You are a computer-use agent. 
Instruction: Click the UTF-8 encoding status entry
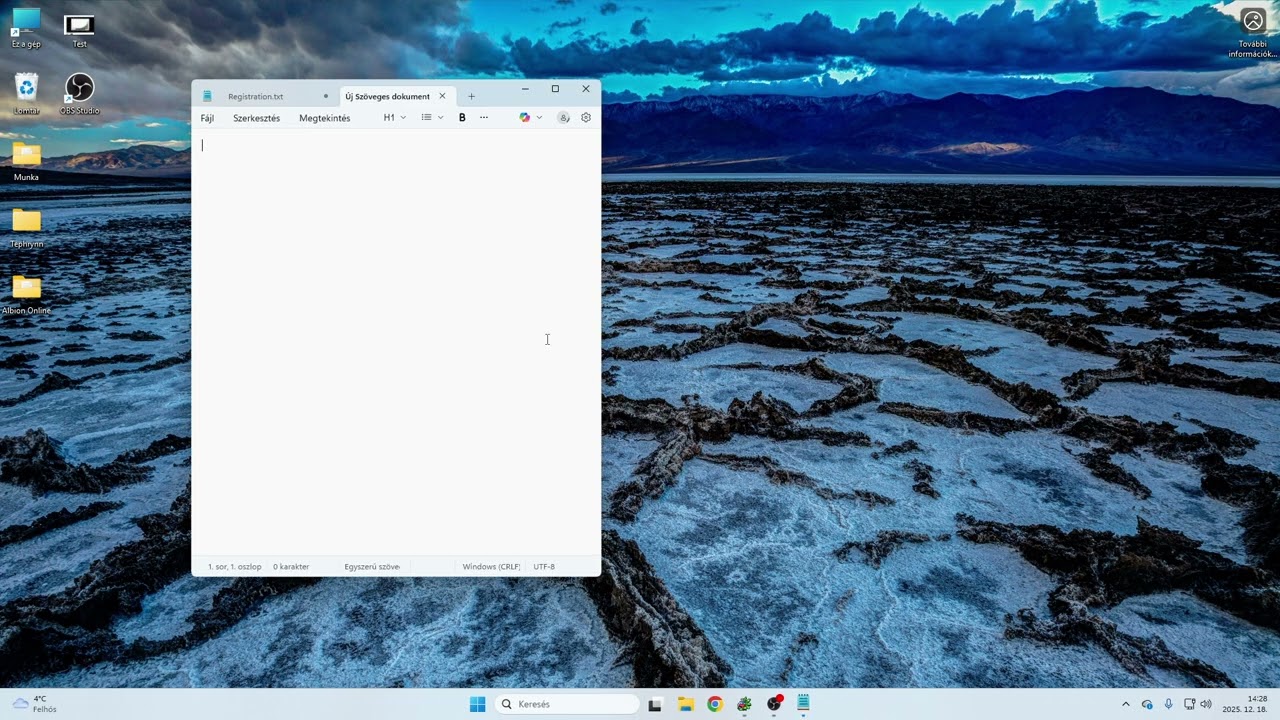tap(544, 567)
